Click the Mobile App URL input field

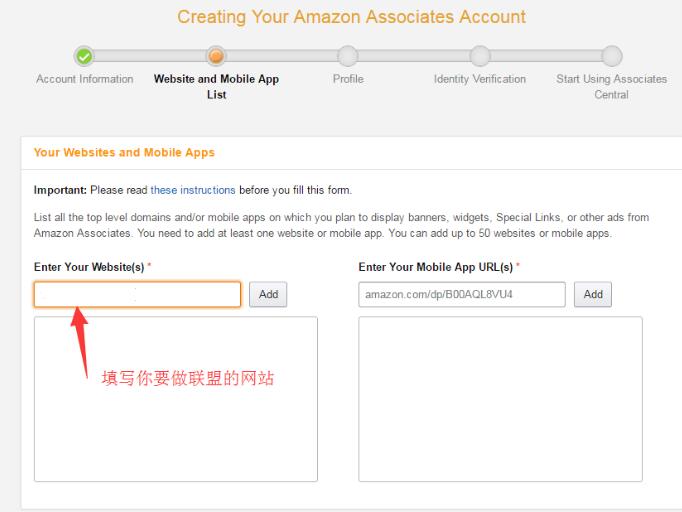tap(461, 294)
